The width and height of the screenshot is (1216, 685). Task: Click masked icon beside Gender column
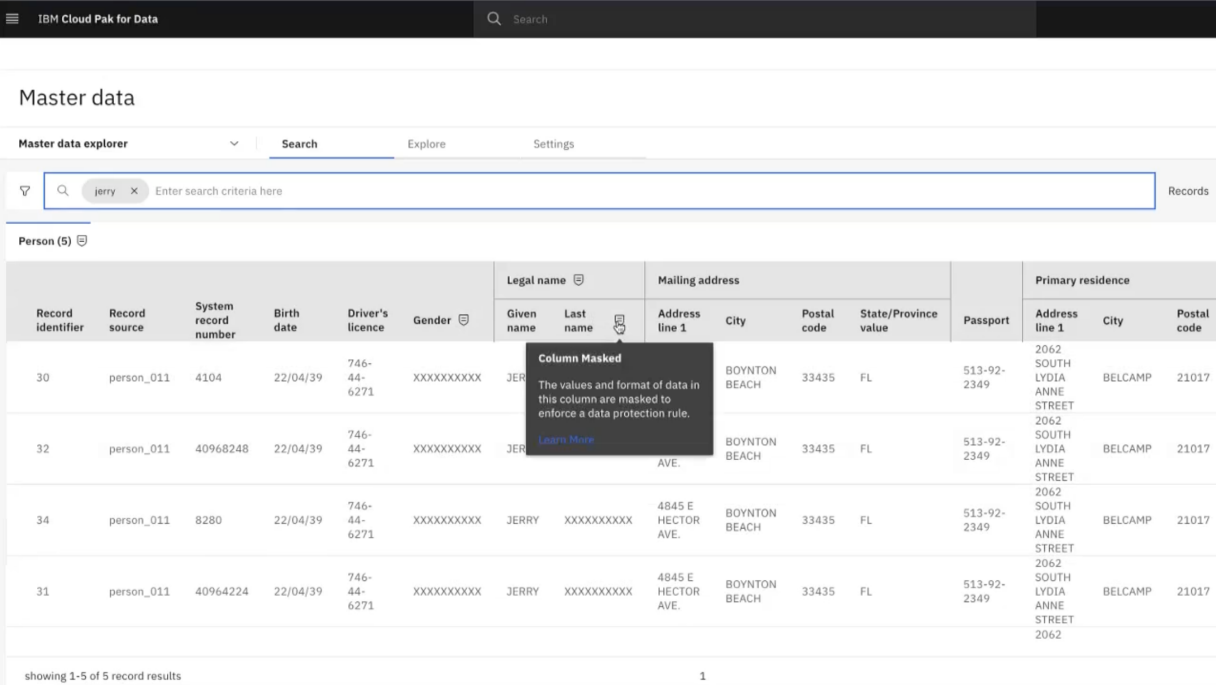click(463, 320)
